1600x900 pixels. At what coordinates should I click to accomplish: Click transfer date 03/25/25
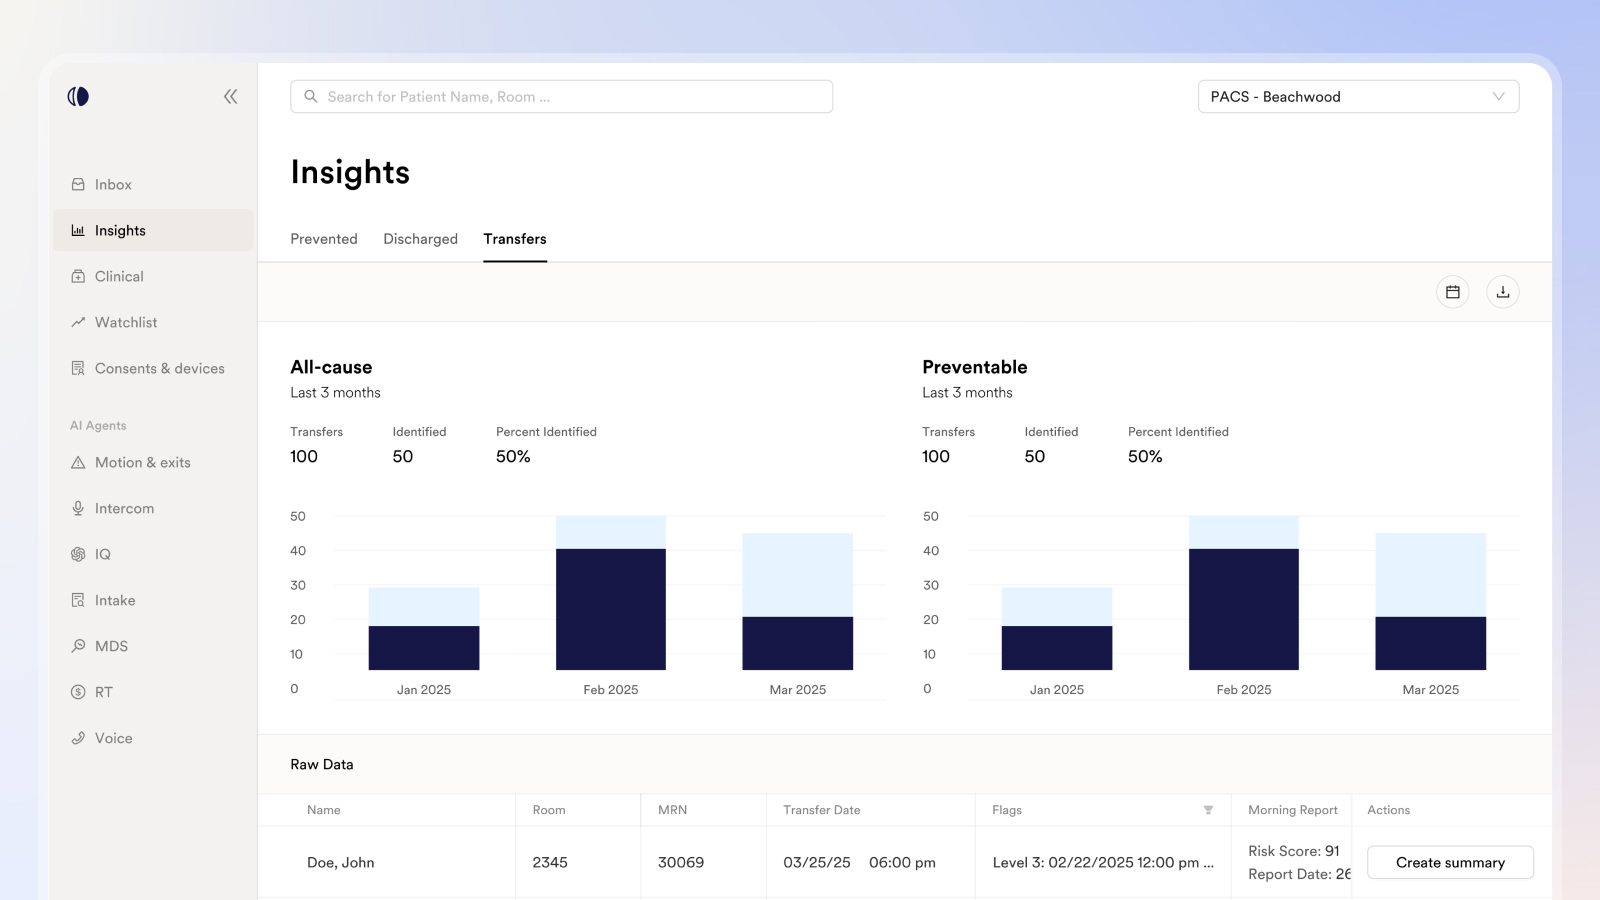pyautogui.click(x=817, y=862)
